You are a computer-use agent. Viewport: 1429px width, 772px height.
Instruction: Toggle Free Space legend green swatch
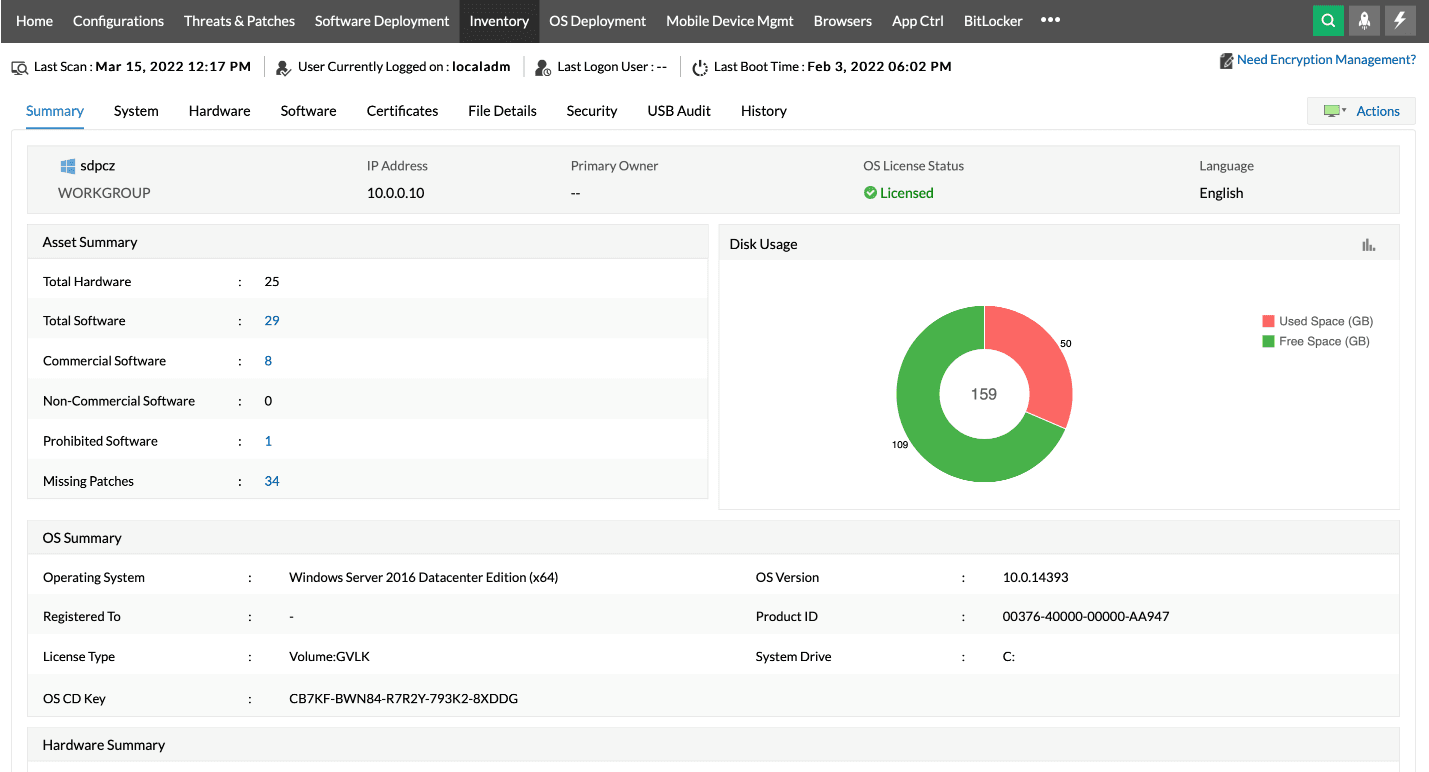(1269, 341)
